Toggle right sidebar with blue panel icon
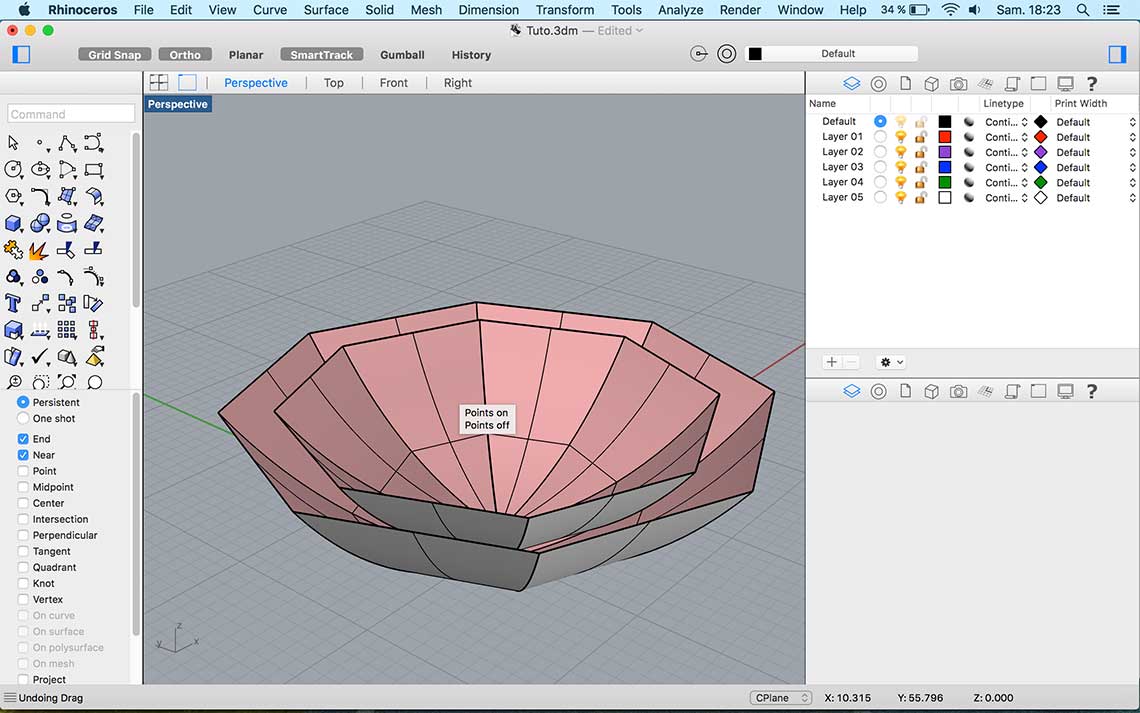This screenshot has width=1140, height=713. point(1117,55)
